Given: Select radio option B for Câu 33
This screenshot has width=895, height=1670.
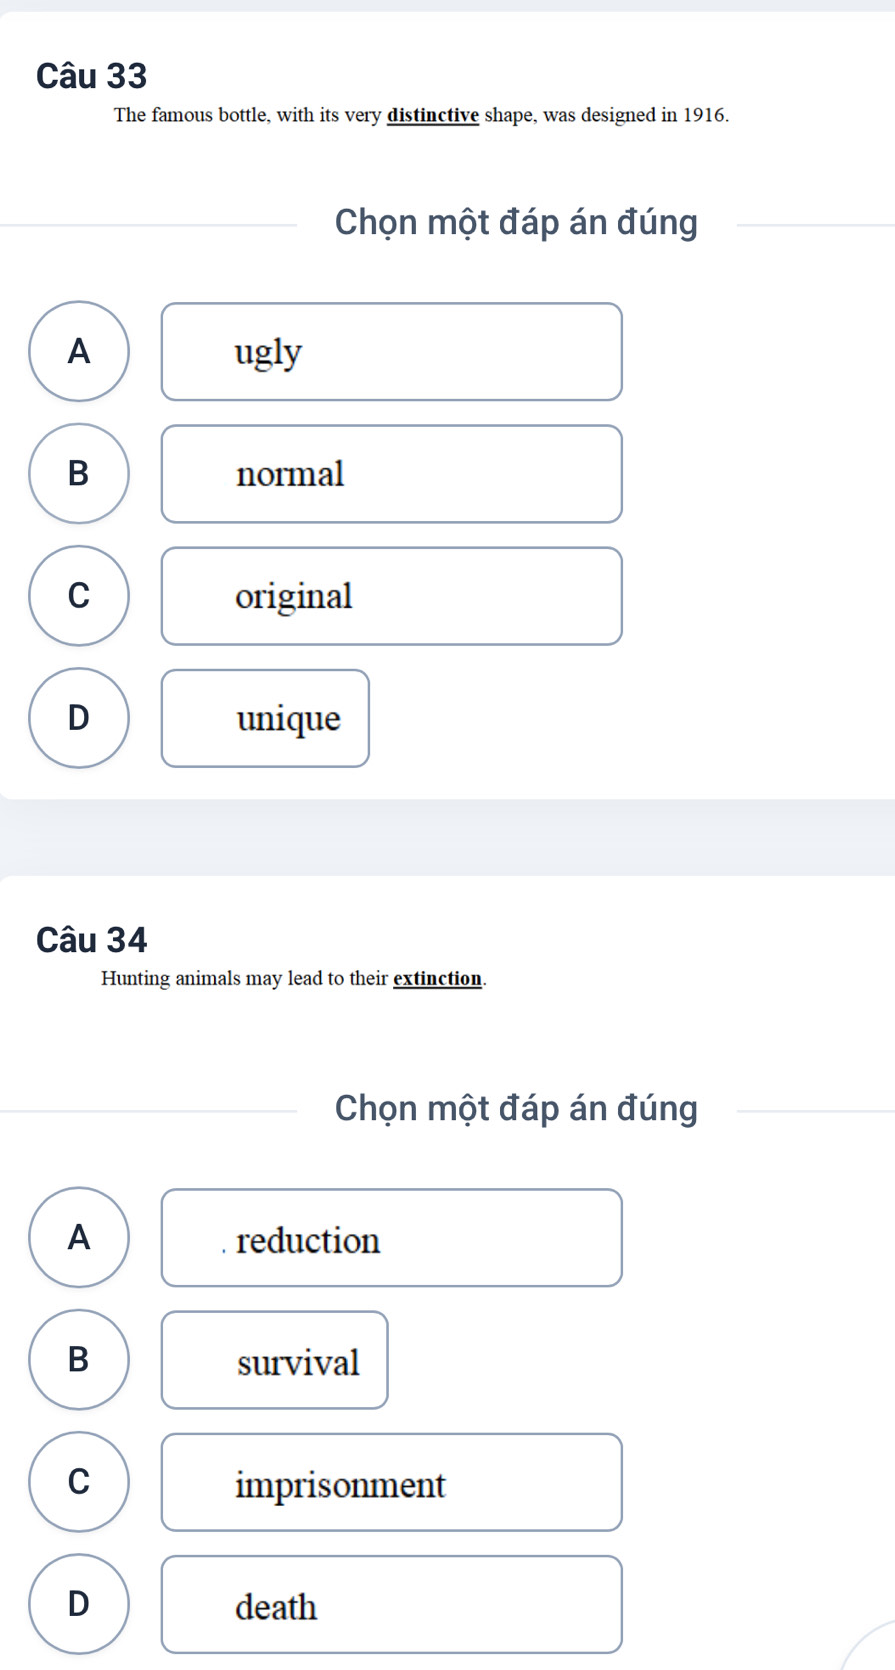Looking at the screenshot, I should click(x=79, y=473).
